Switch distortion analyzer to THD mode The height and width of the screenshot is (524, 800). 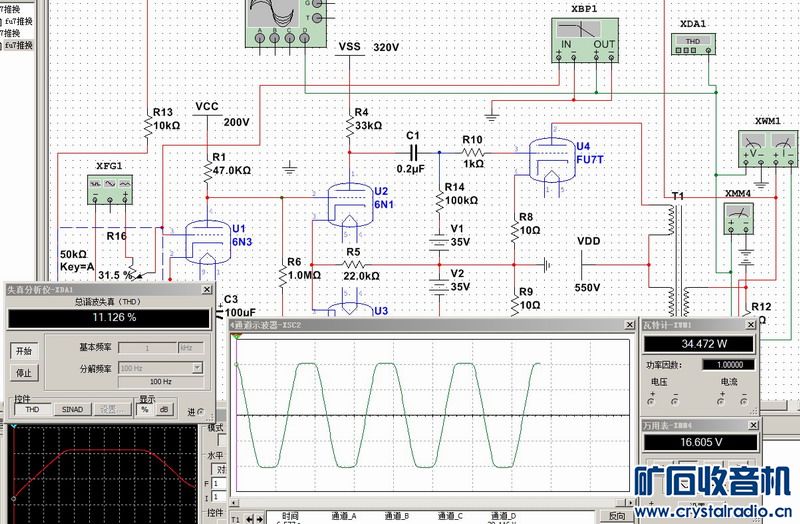click(x=33, y=409)
